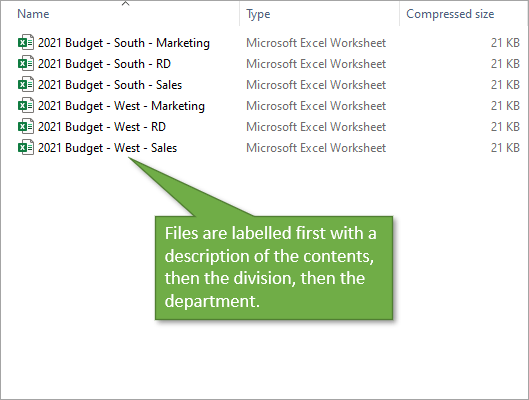Select file '2021 Budget - West - Sales'
The height and width of the screenshot is (400, 529).
point(107,148)
